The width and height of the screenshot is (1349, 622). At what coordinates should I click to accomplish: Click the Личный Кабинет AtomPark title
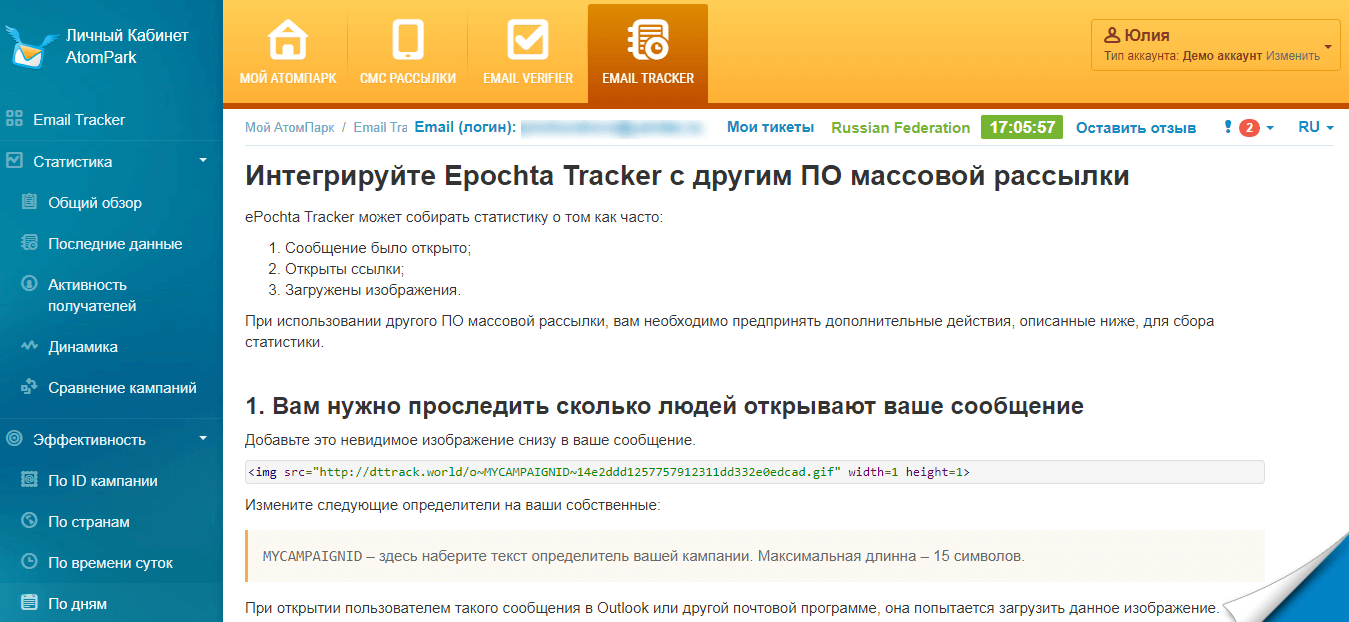click(127, 46)
